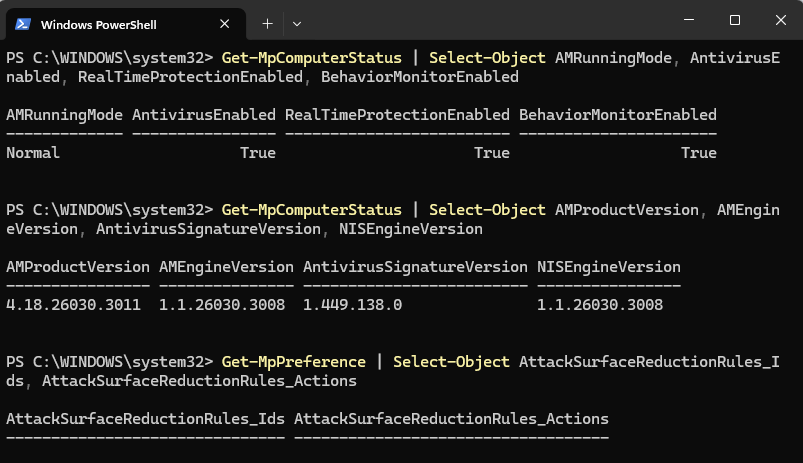Click the signature version 1.449.138.0
Viewport: 803px width, 463px height.
tap(352, 305)
